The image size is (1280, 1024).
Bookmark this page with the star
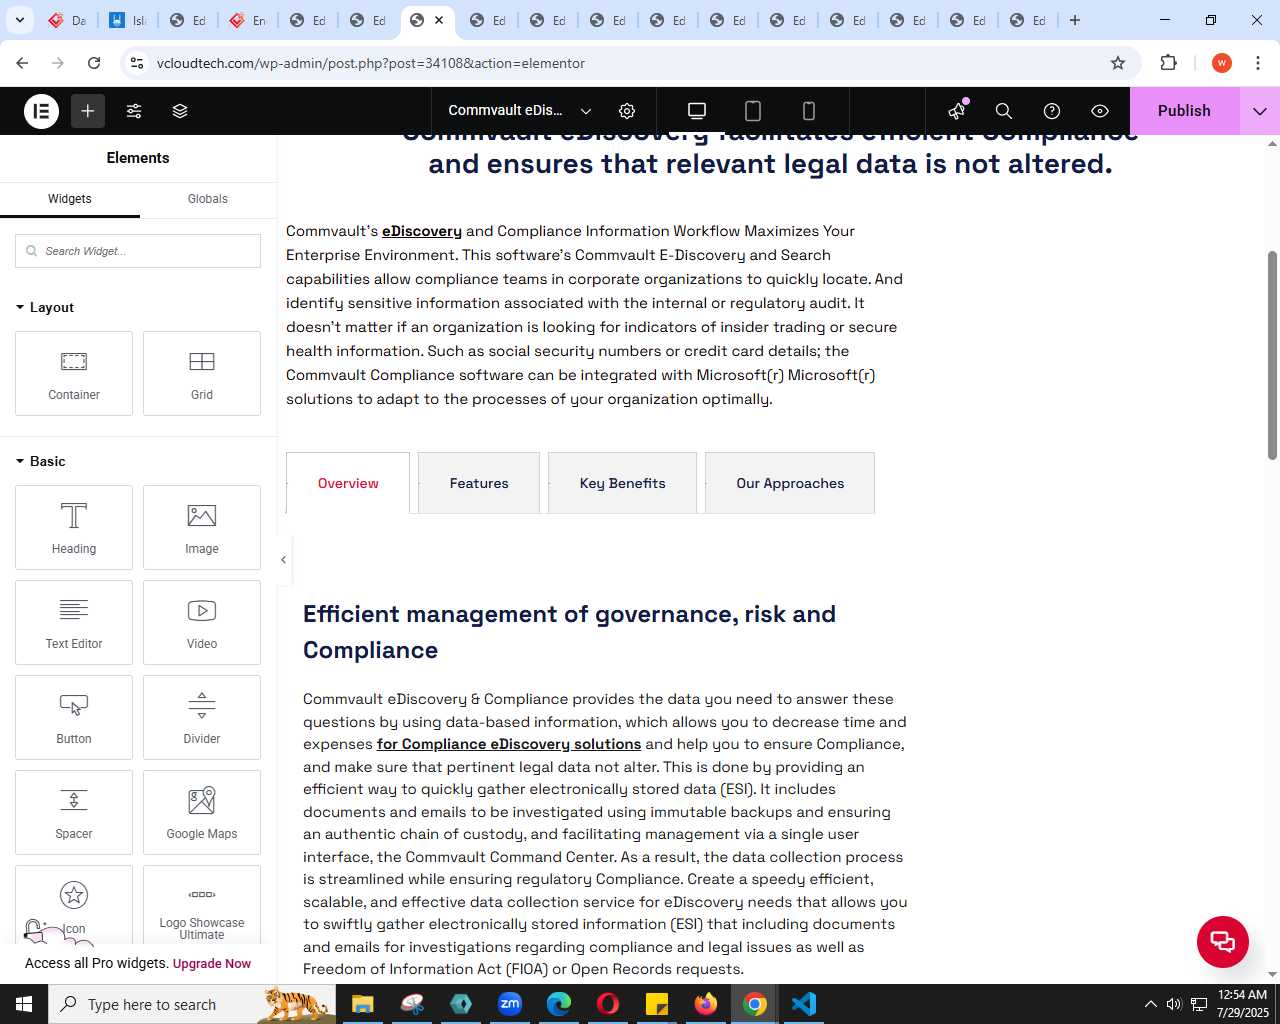(x=1118, y=63)
